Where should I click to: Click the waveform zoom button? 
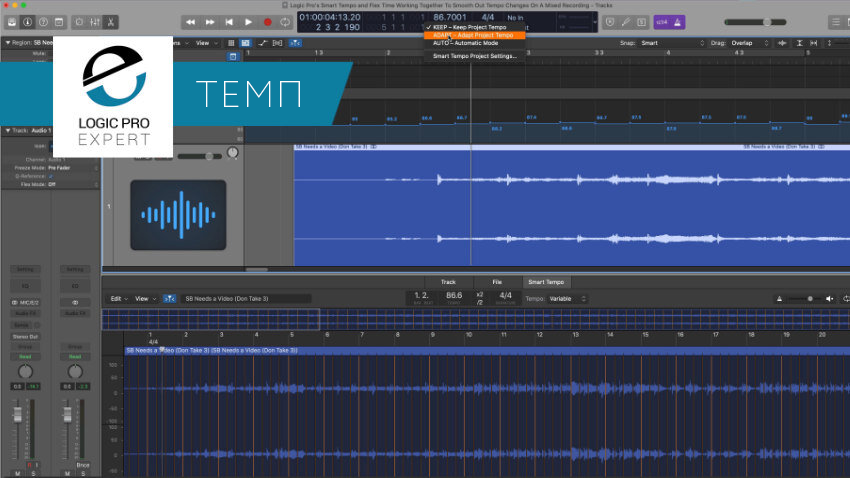tap(782, 43)
